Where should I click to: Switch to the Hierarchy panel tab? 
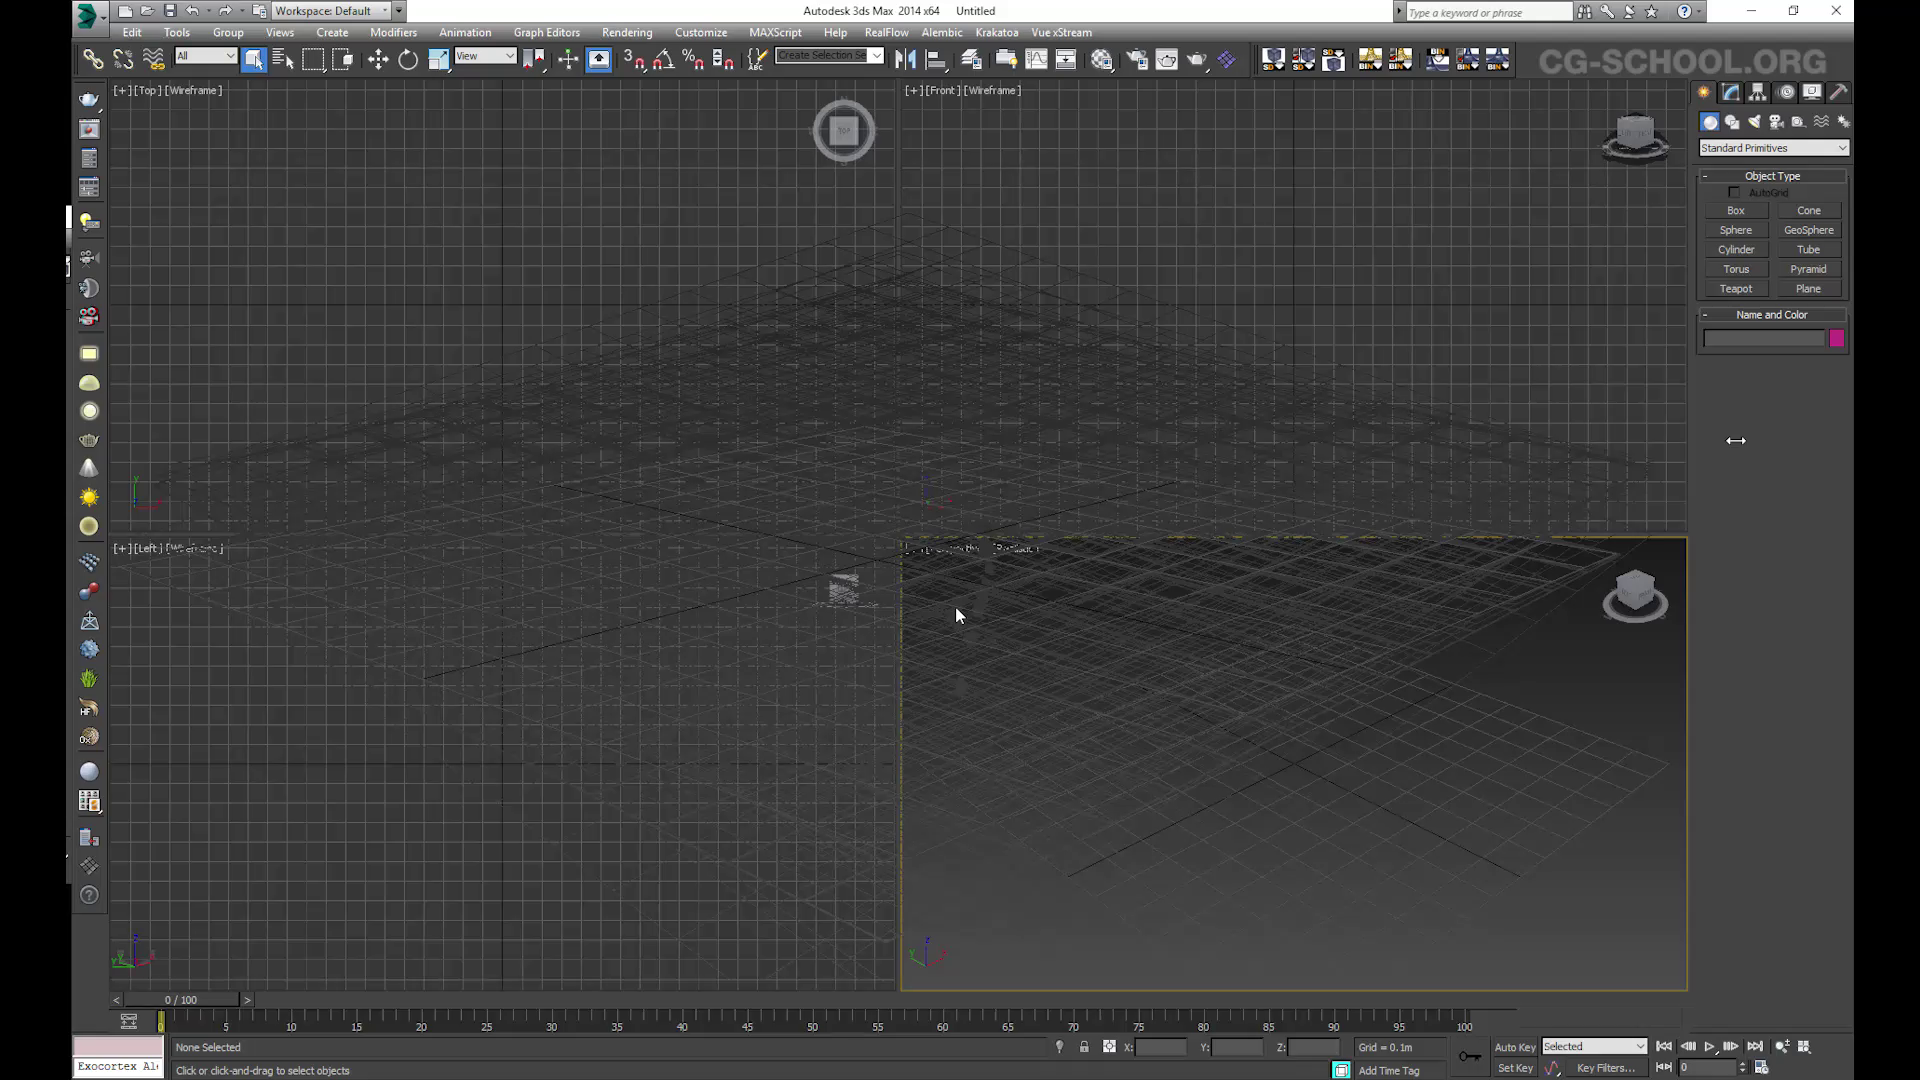tap(1758, 92)
